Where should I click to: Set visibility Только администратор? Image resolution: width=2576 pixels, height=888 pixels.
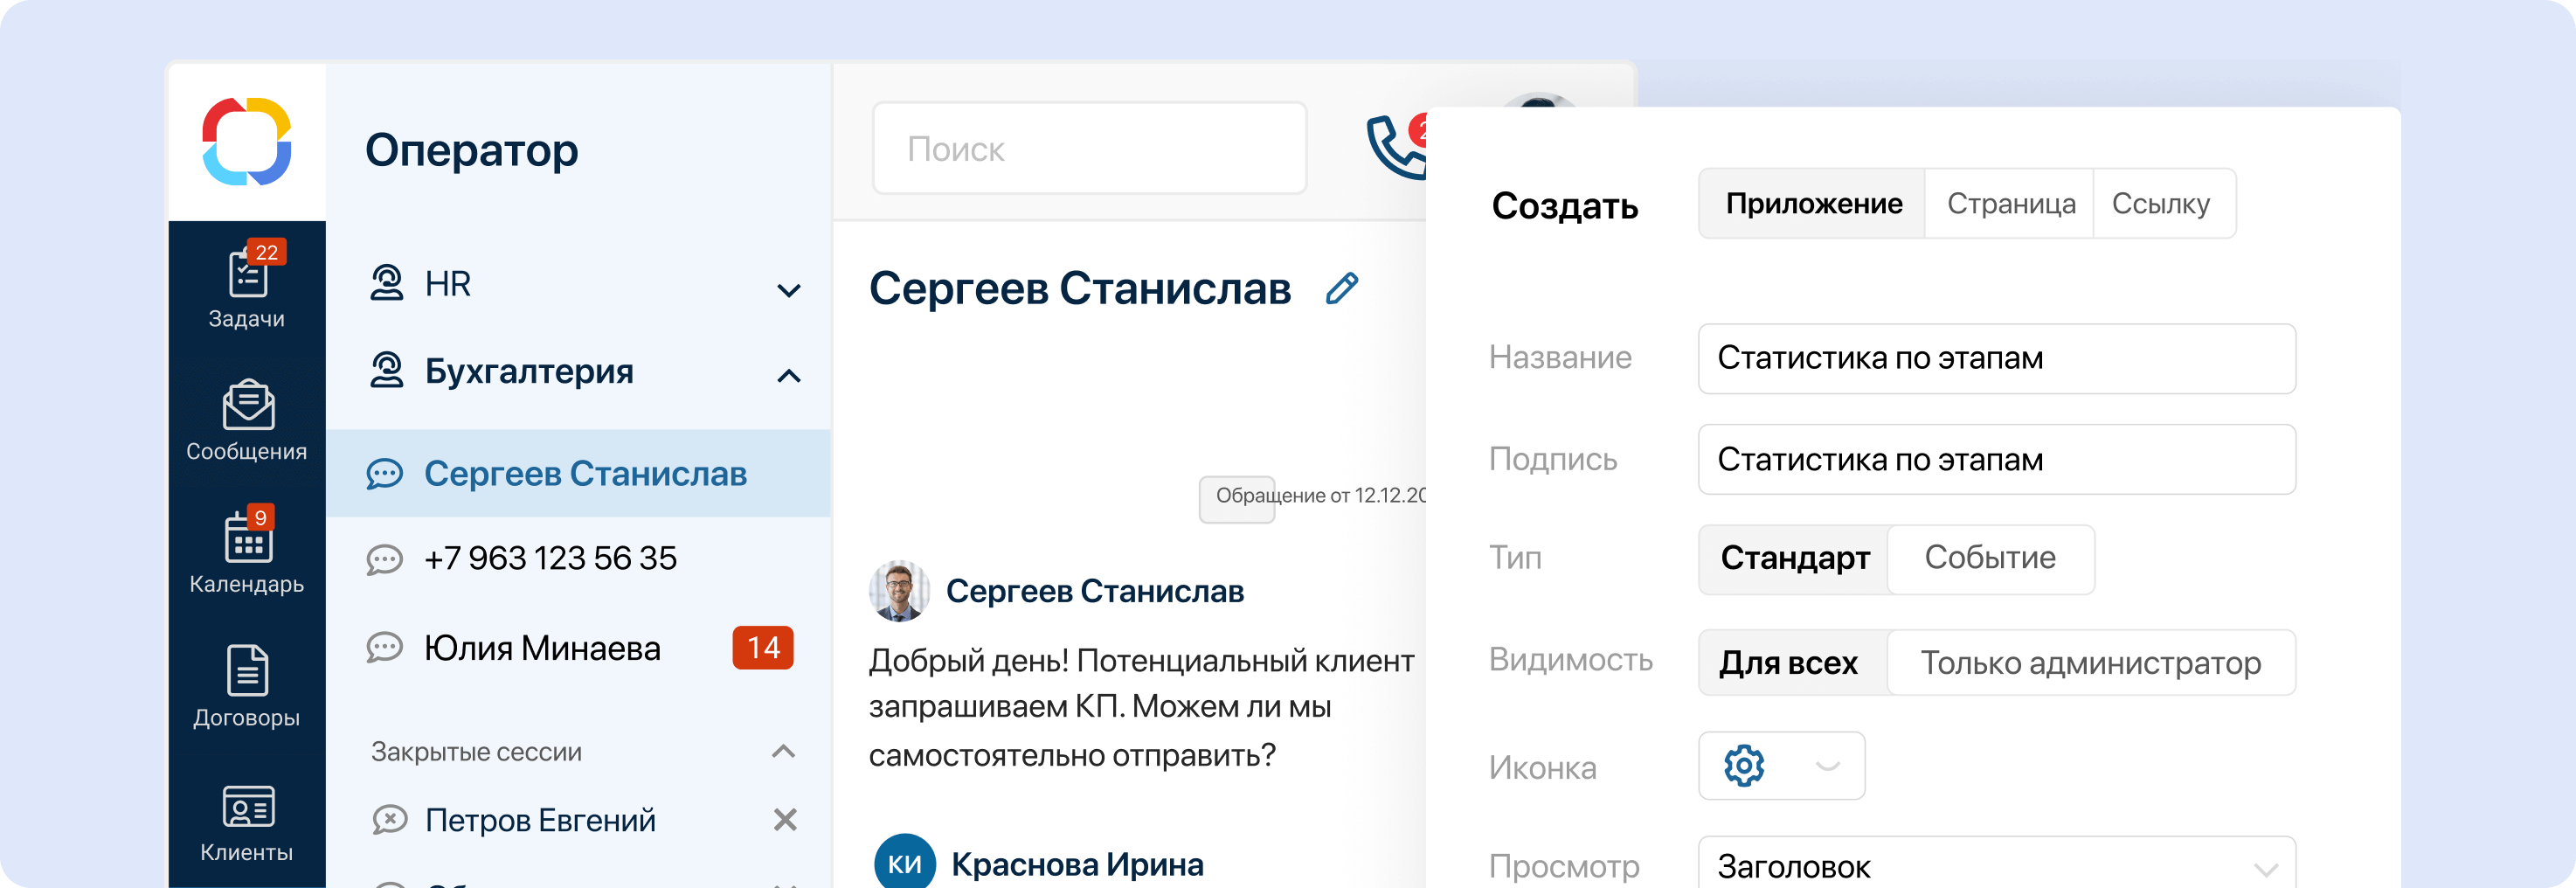[x=2091, y=663]
